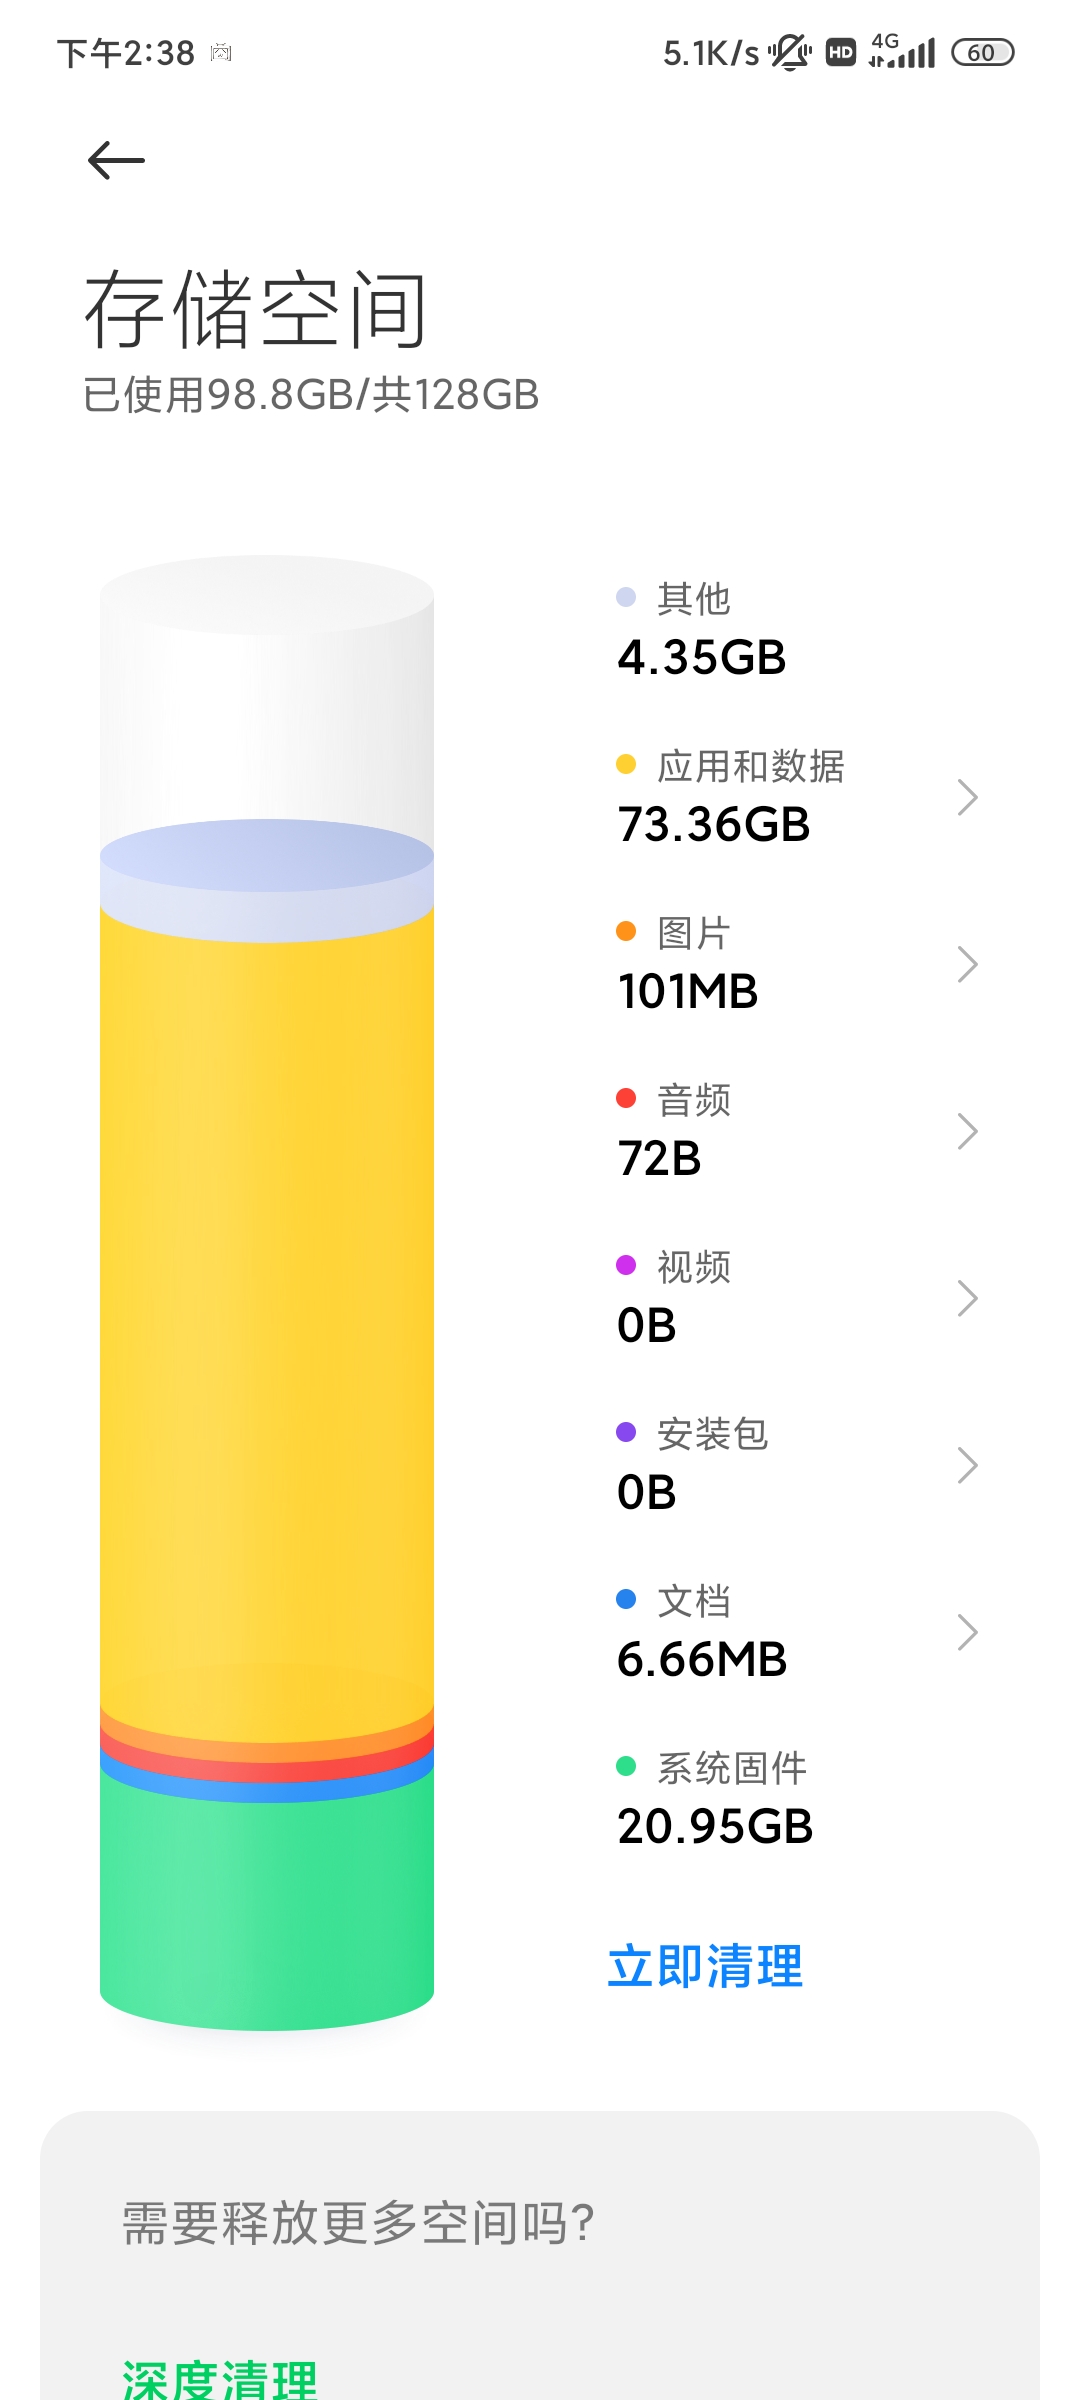Tap the muted bell status icon
The image size is (1080, 2400).
(790, 52)
